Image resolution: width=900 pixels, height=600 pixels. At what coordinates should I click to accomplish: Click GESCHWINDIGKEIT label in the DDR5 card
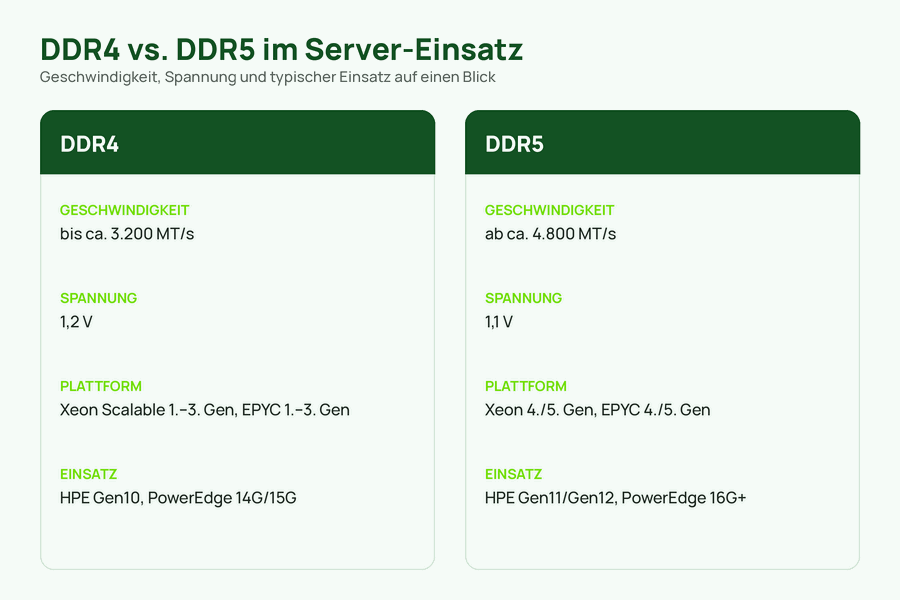[x=549, y=211]
